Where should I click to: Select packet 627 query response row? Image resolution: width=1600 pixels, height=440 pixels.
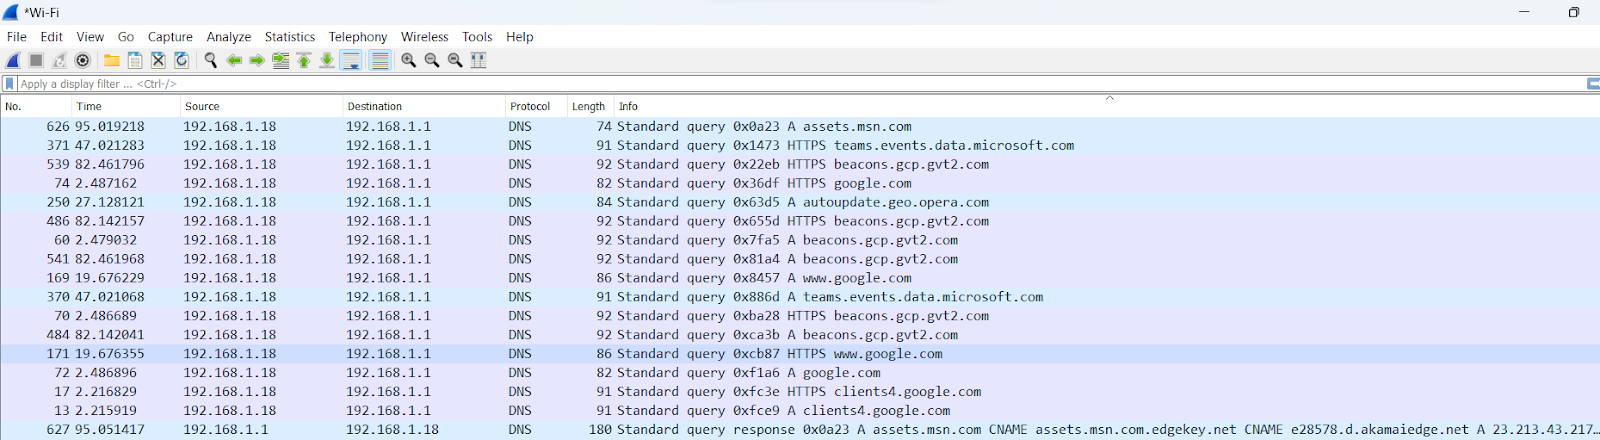(x=800, y=430)
